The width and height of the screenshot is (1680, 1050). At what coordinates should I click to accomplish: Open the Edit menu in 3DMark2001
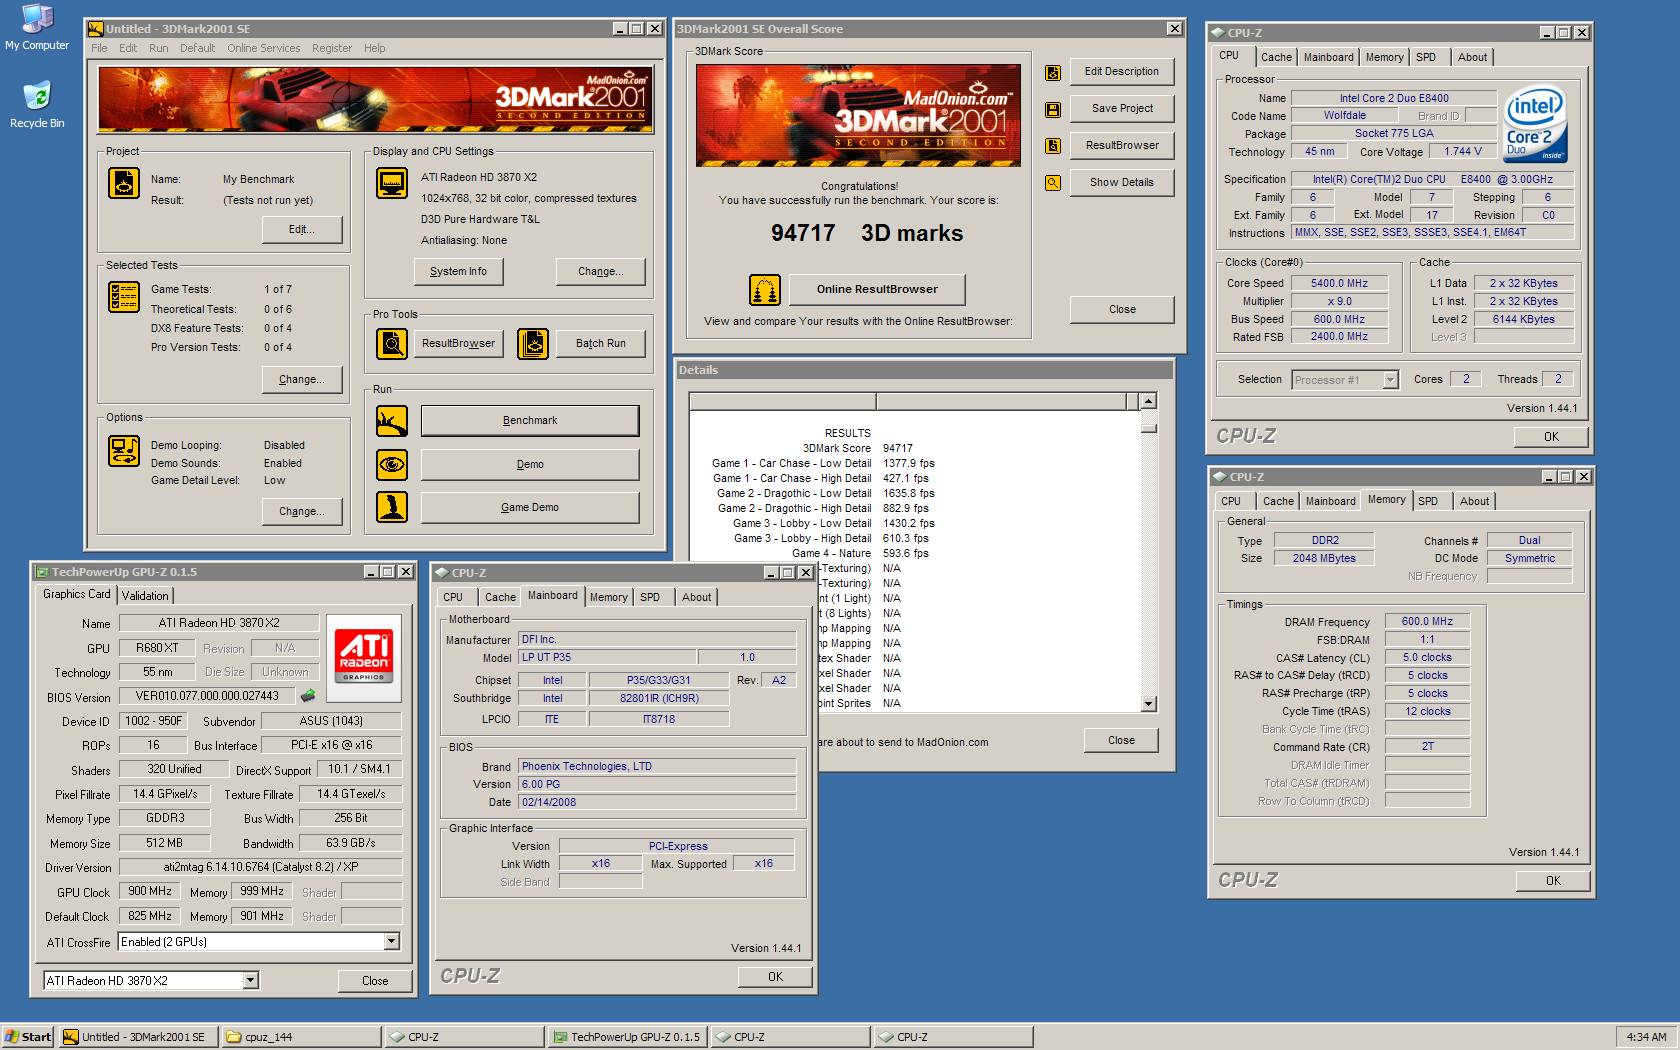[x=128, y=48]
